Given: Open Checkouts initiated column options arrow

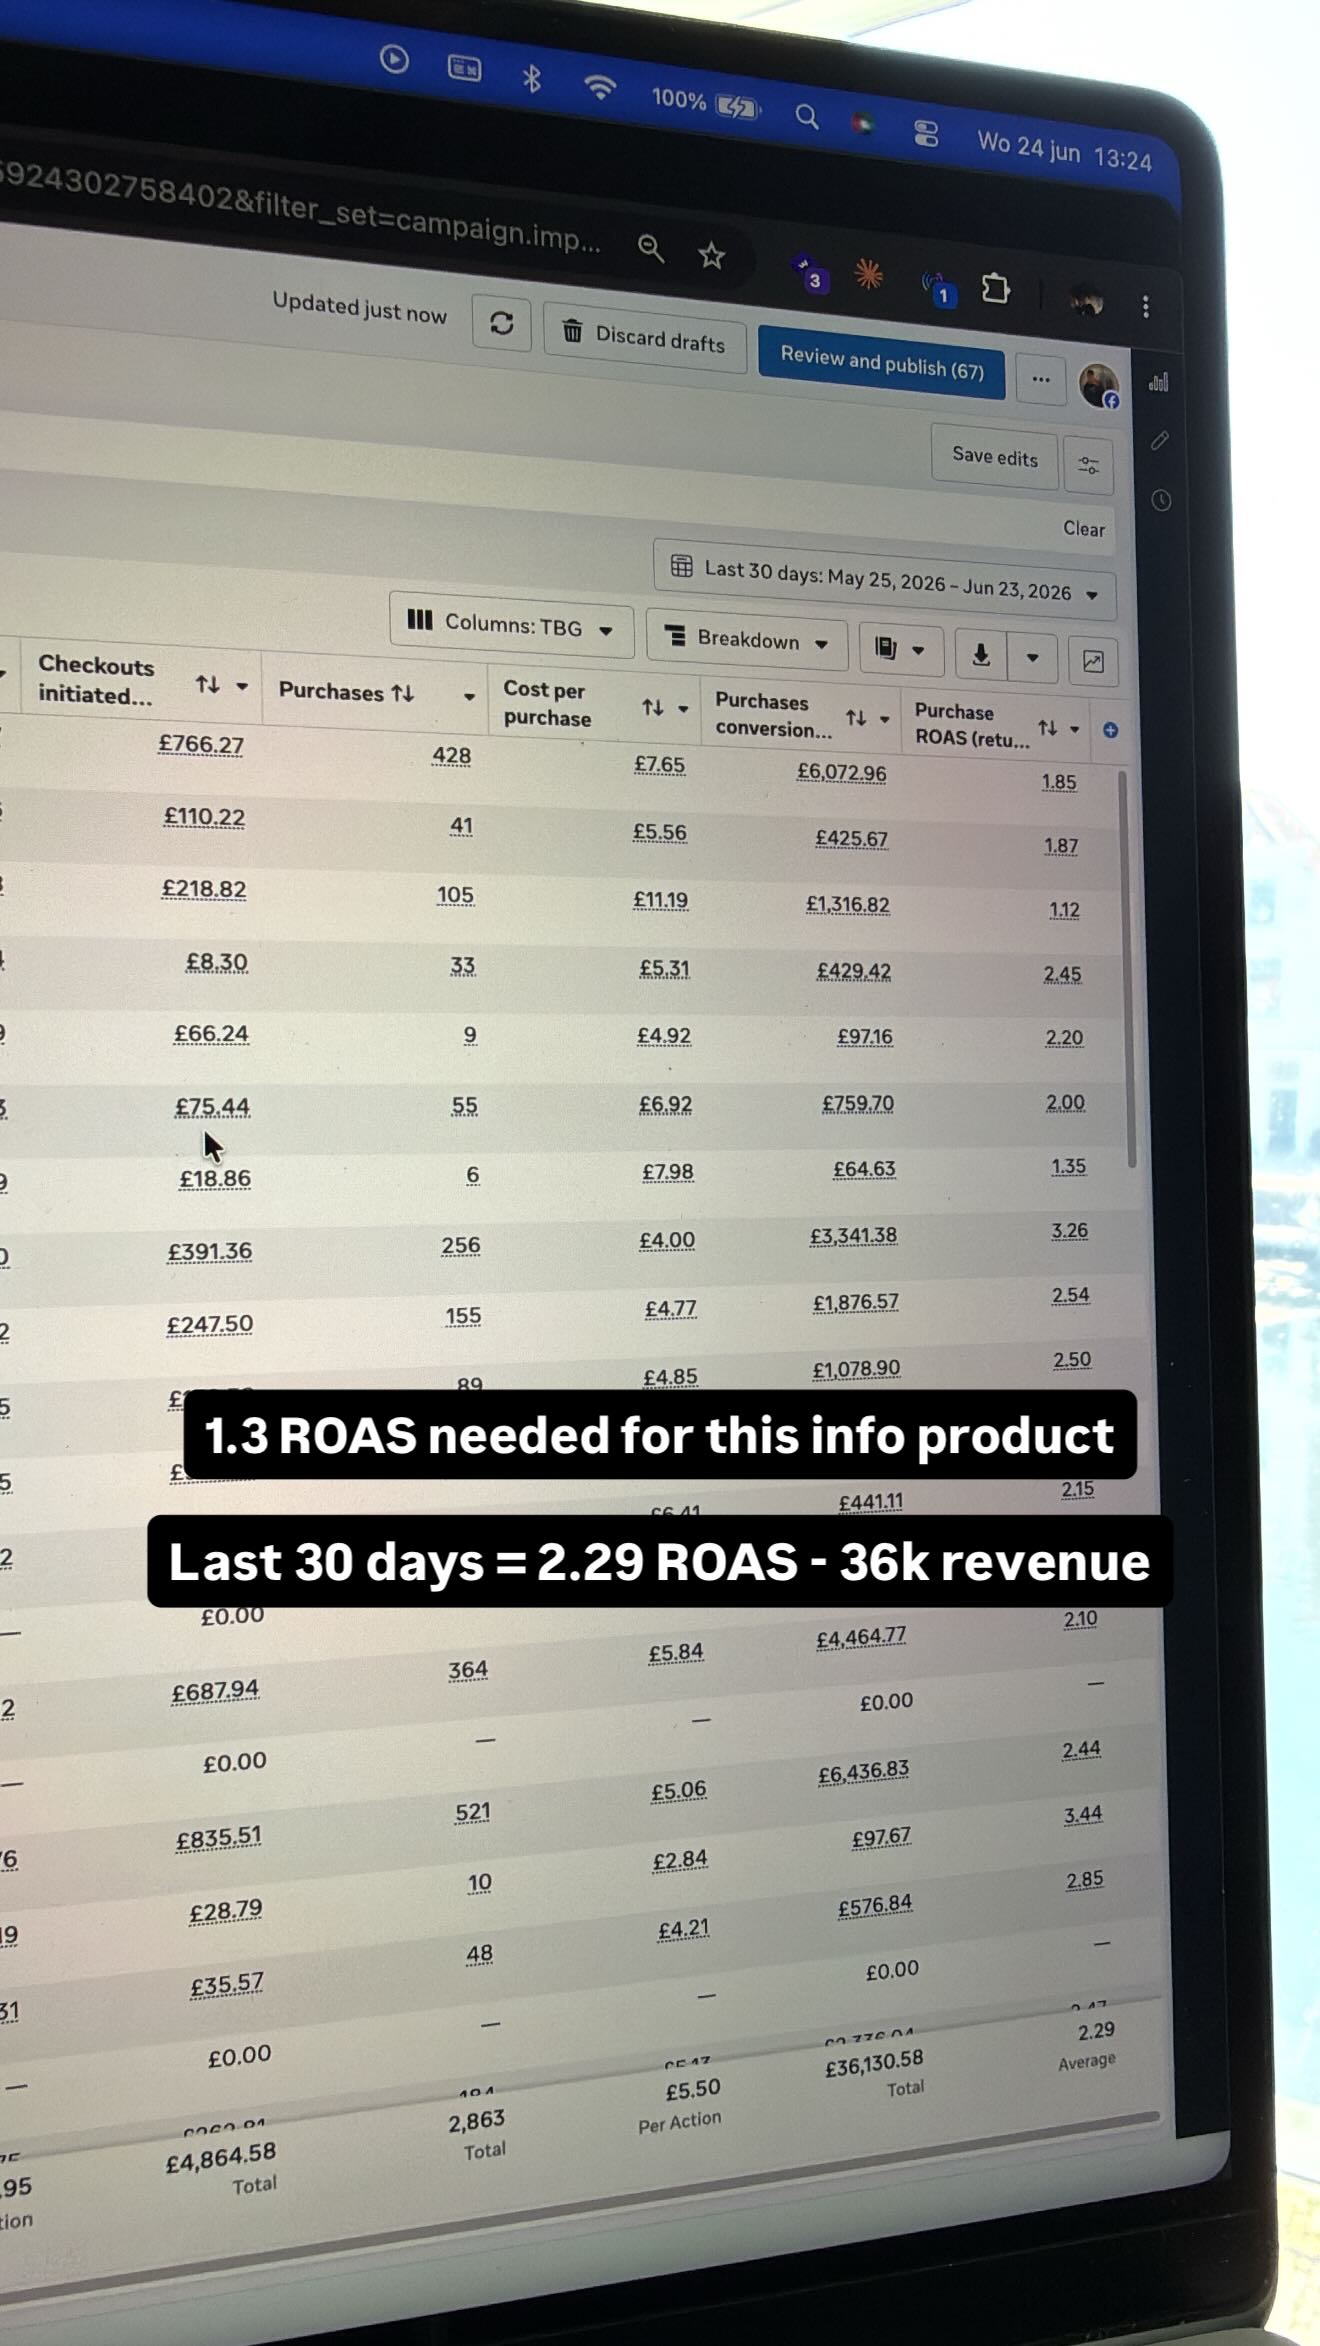Looking at the screenshot, I should [x=242, y=687].
